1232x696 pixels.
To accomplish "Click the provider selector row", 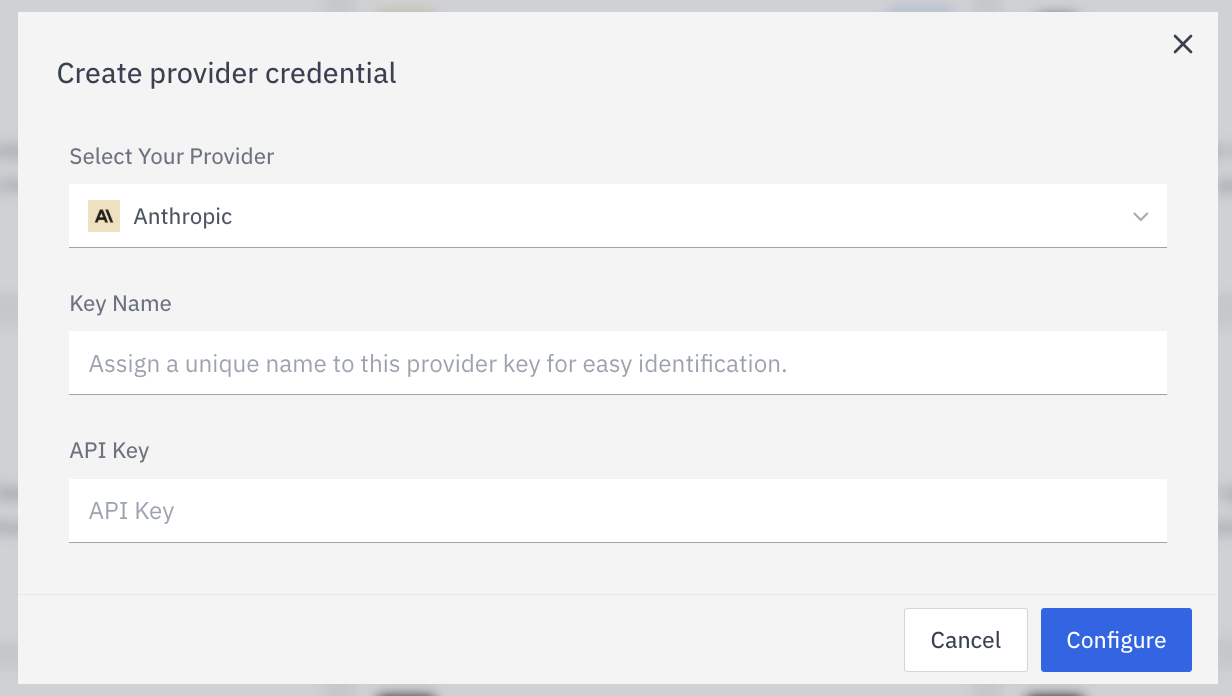I will (617, 216).
